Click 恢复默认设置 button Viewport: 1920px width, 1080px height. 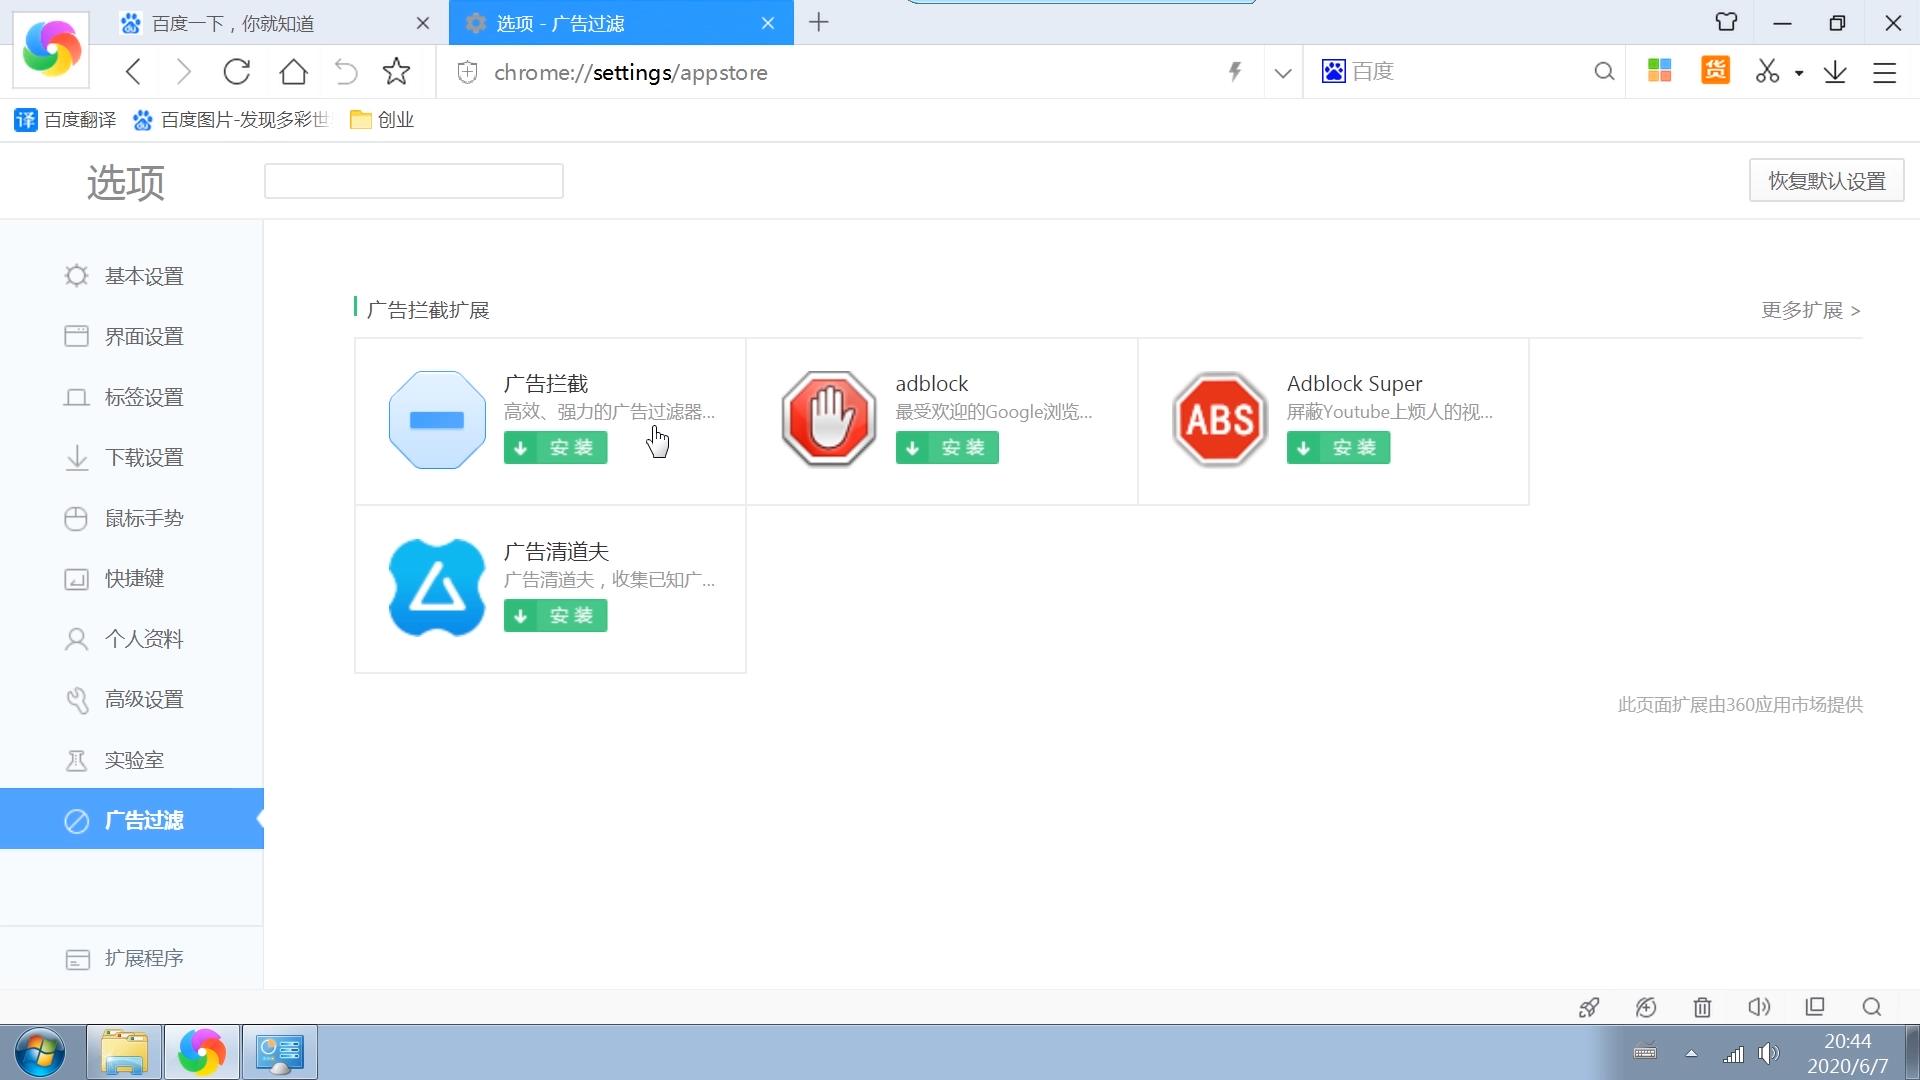tap(1826, 181)
